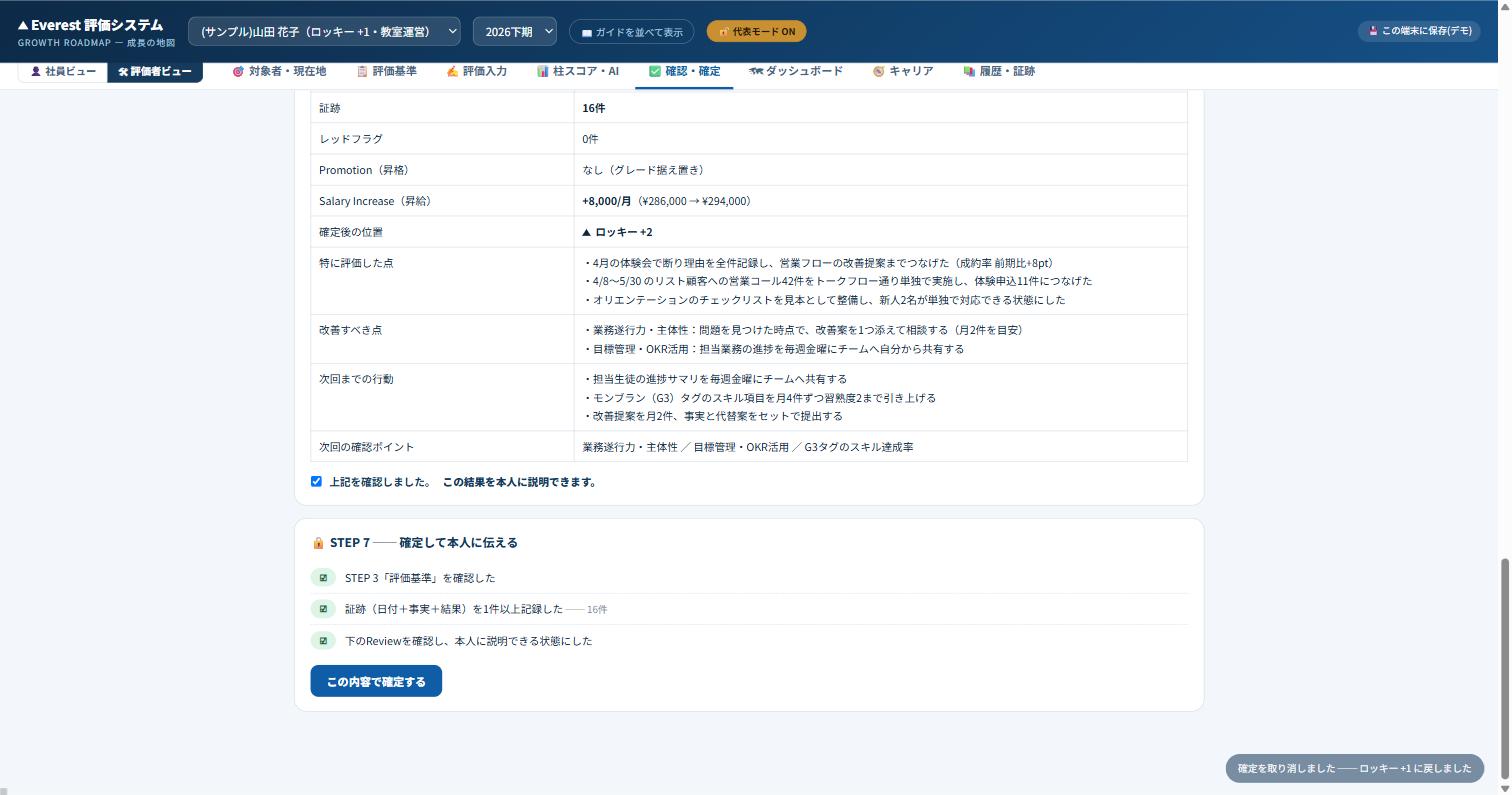Open the employee selector showing 山田 花子
Screen dimensions: 1512x795
pyautogui.click(x=324, y=31)
